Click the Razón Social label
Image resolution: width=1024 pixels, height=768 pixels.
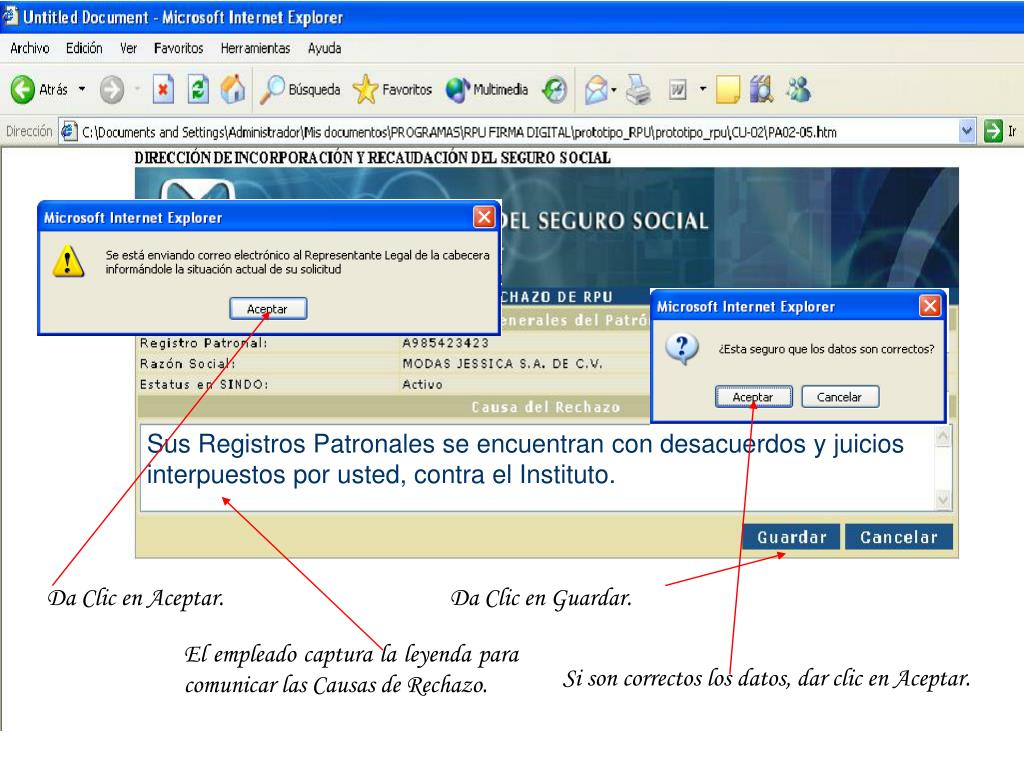click(187, 364)
